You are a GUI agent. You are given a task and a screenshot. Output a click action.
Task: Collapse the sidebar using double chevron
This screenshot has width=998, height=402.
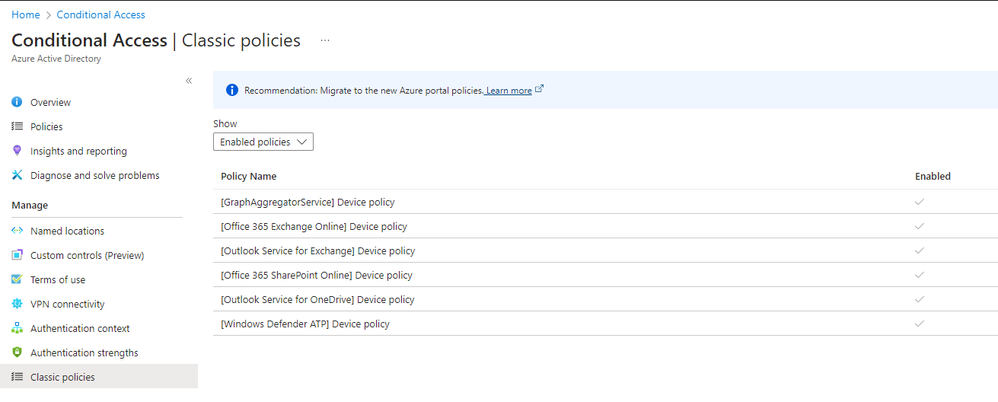pos(189,81)
